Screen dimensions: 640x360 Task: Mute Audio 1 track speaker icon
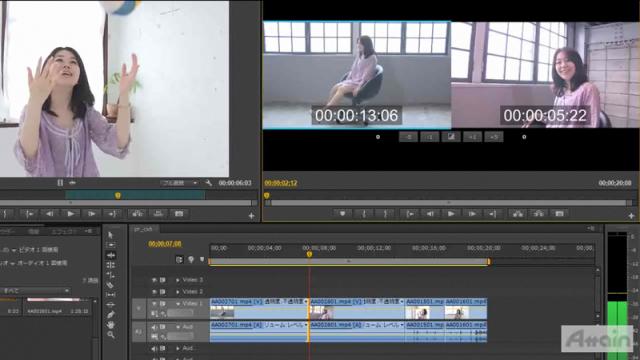tap(154, 327)
